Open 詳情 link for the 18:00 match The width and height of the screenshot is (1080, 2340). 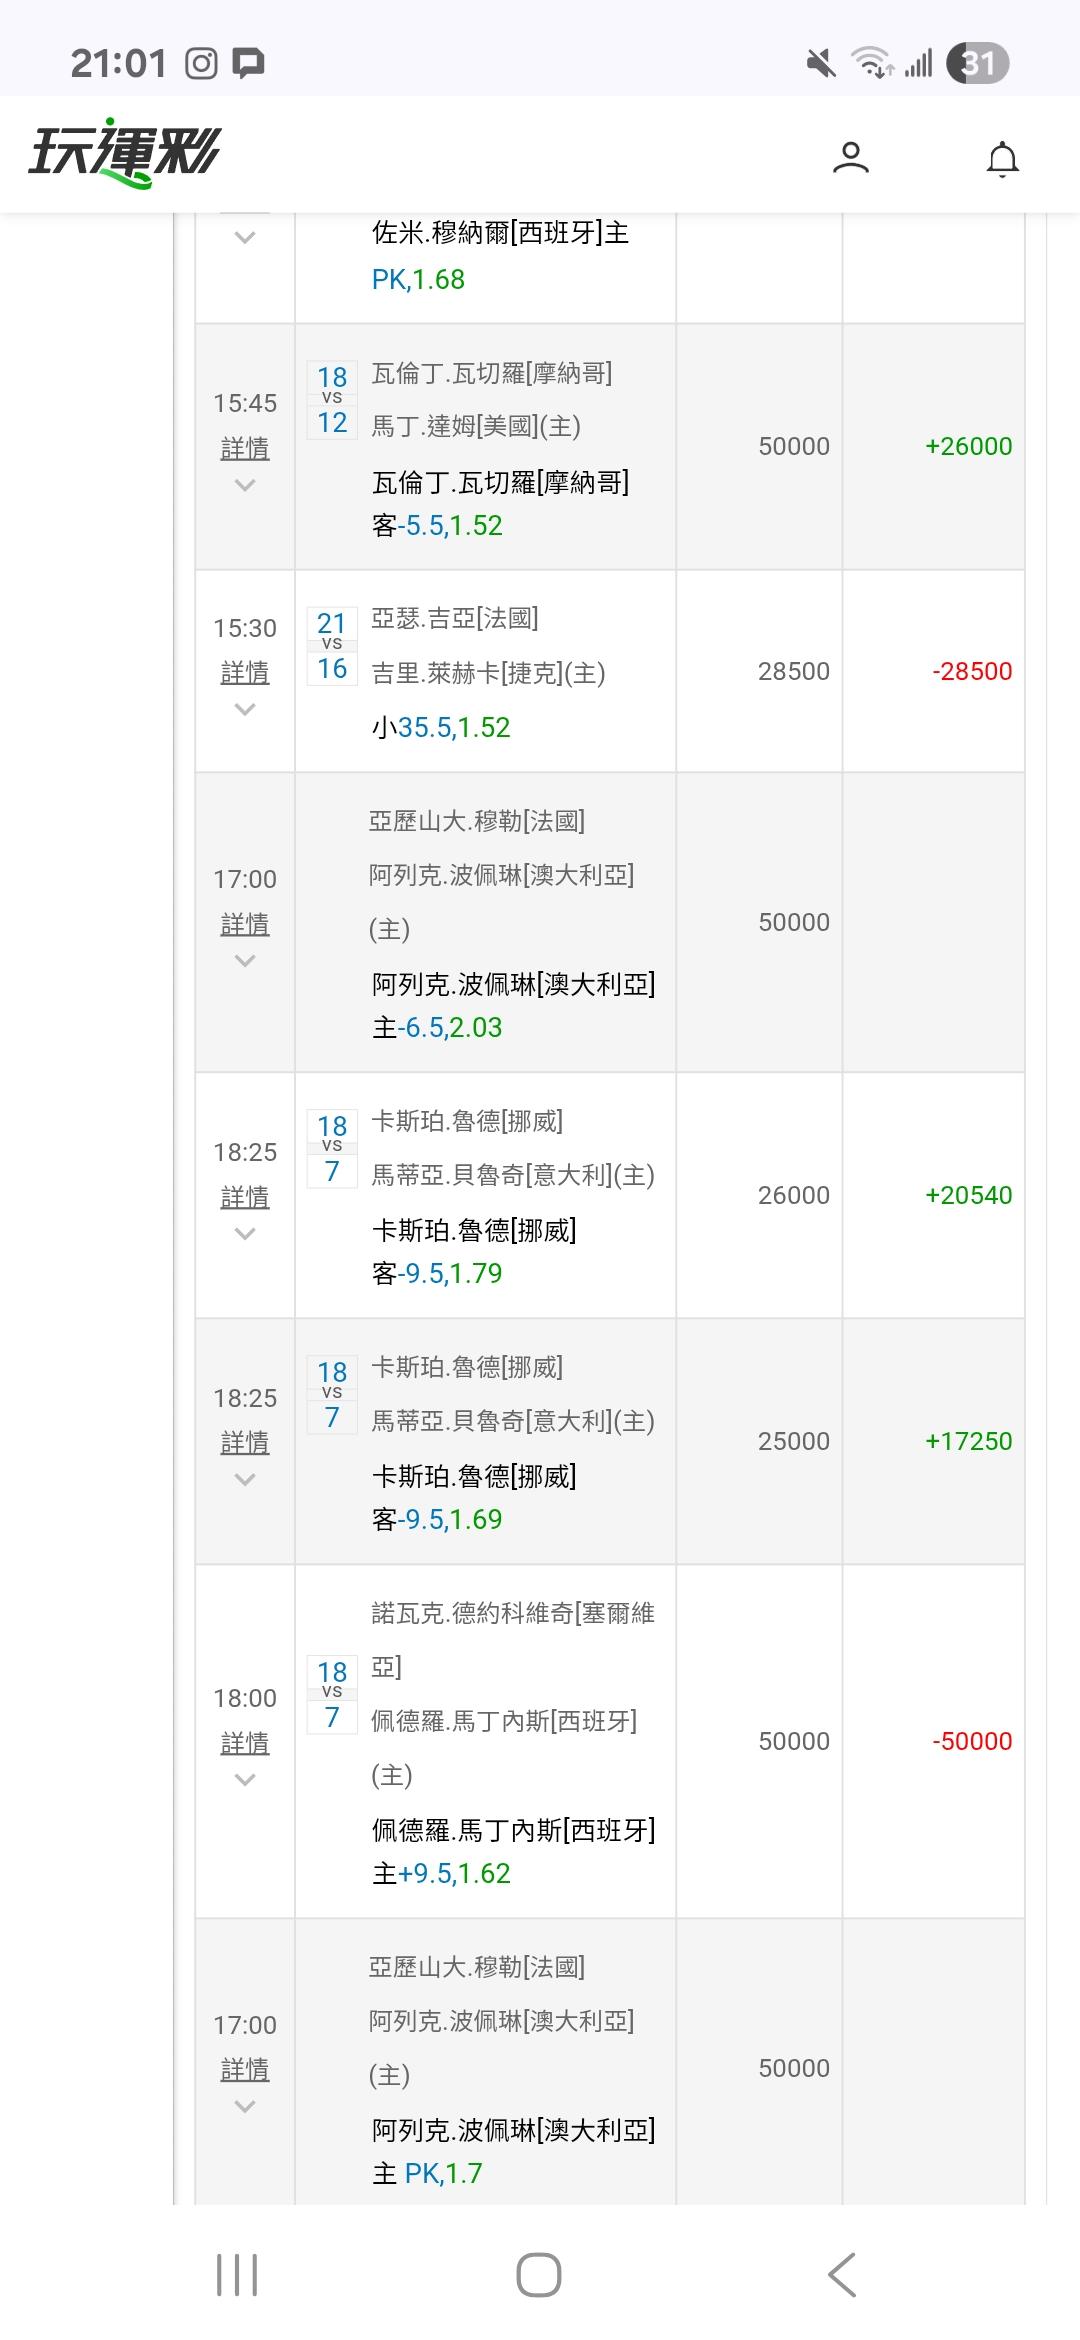(x=245, y=1742)
